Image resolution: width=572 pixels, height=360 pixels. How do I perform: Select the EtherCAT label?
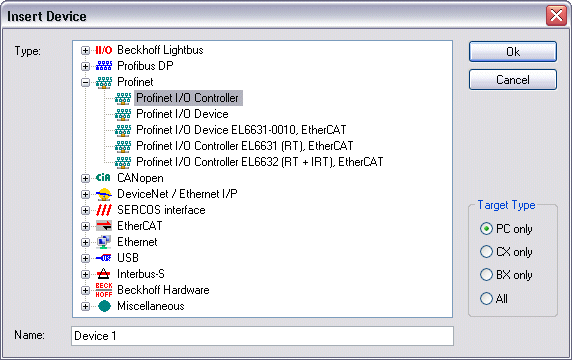point(139,226)
